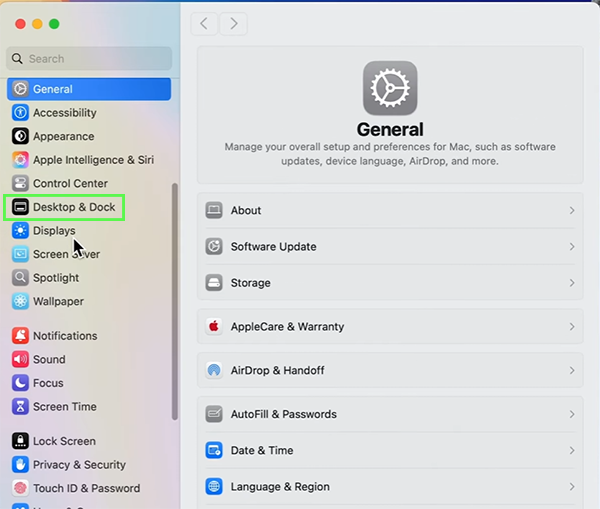Click the Wallpaper flower icon
600x509 pixels.
[x=20, y=301]
